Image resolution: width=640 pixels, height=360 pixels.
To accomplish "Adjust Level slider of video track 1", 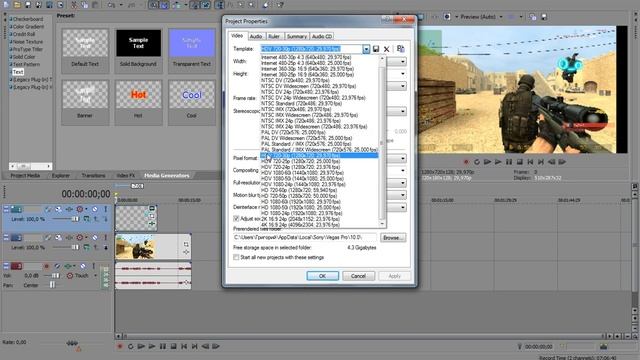I will coord(75,219).
